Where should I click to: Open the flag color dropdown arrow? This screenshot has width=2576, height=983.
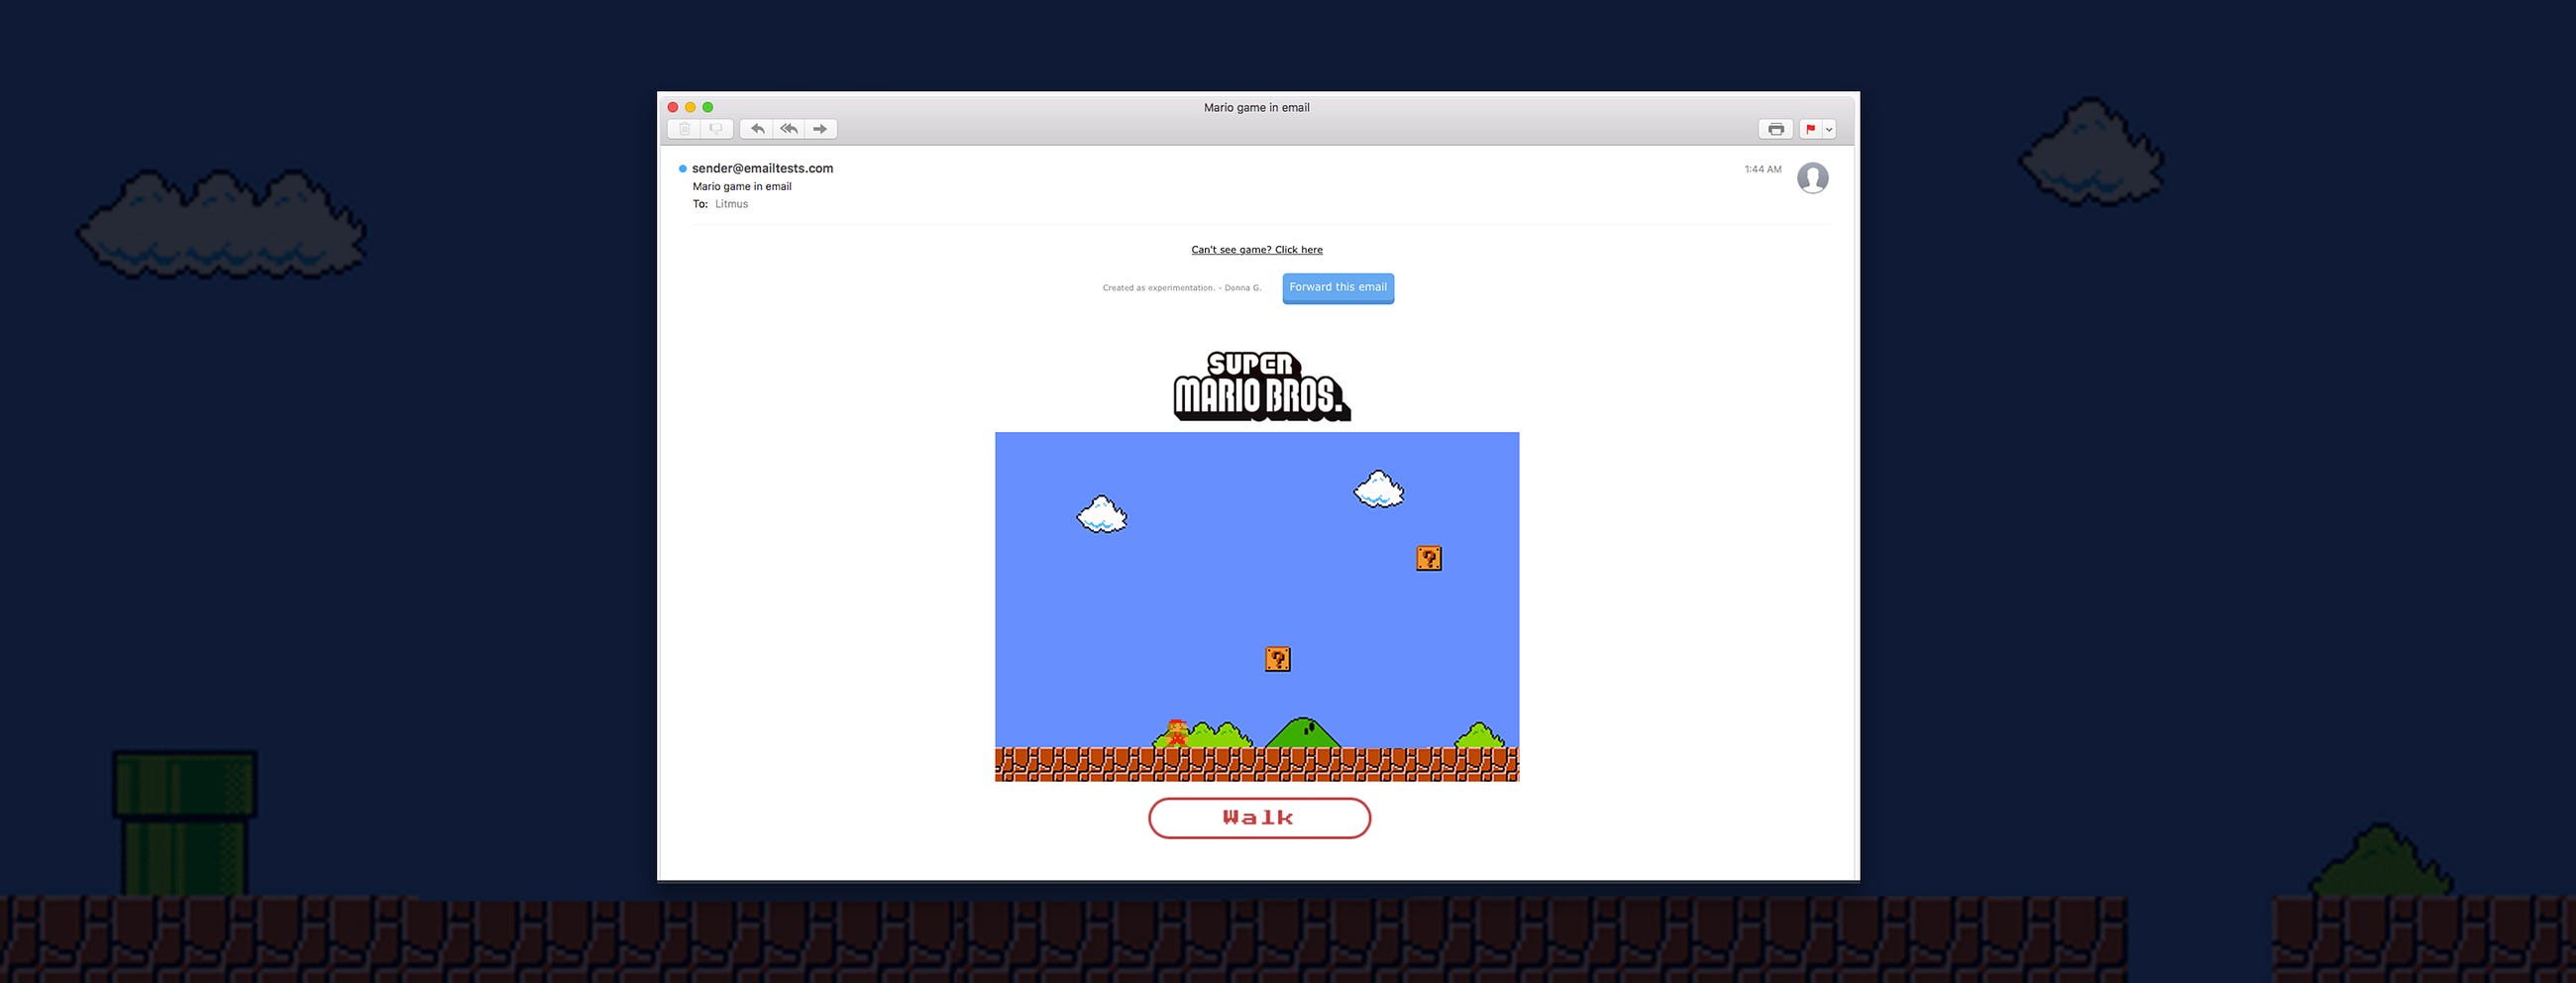pos(1829,129)
